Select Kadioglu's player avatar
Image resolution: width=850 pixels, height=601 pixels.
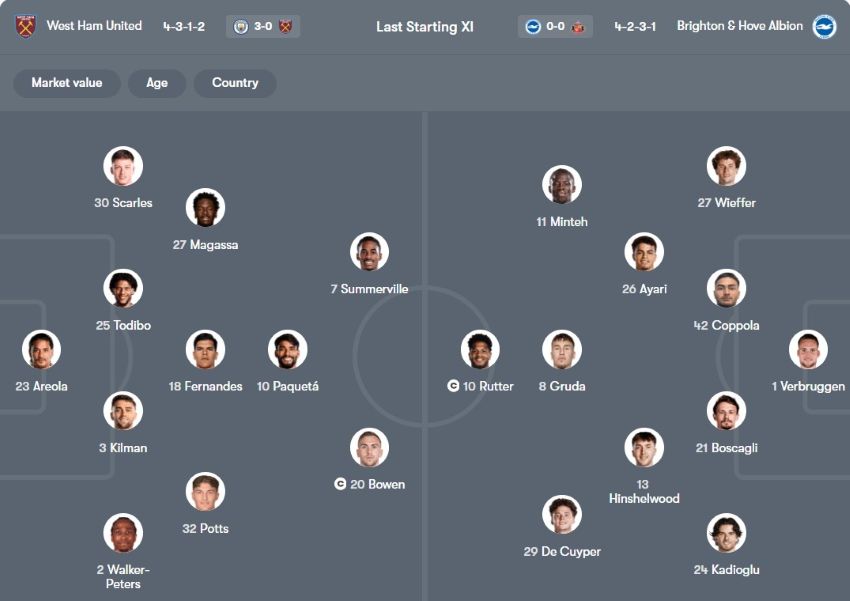pos(726,533)
